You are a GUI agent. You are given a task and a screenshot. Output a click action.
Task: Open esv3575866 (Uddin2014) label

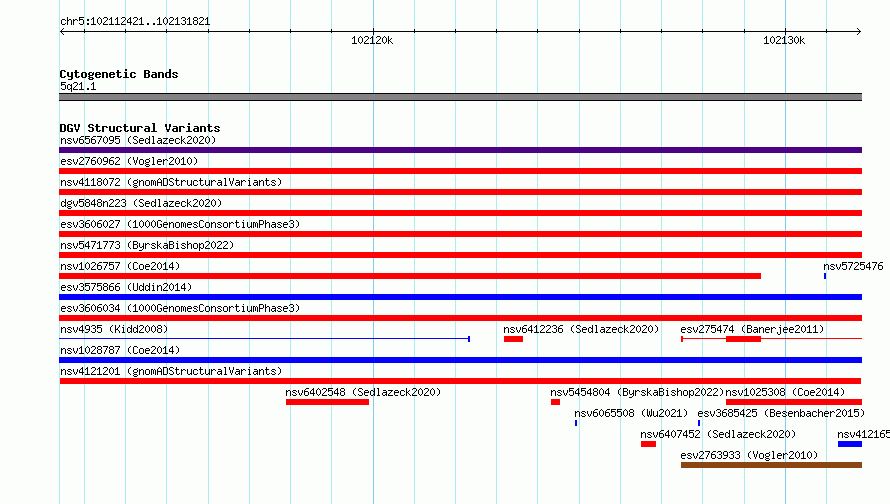126,287
